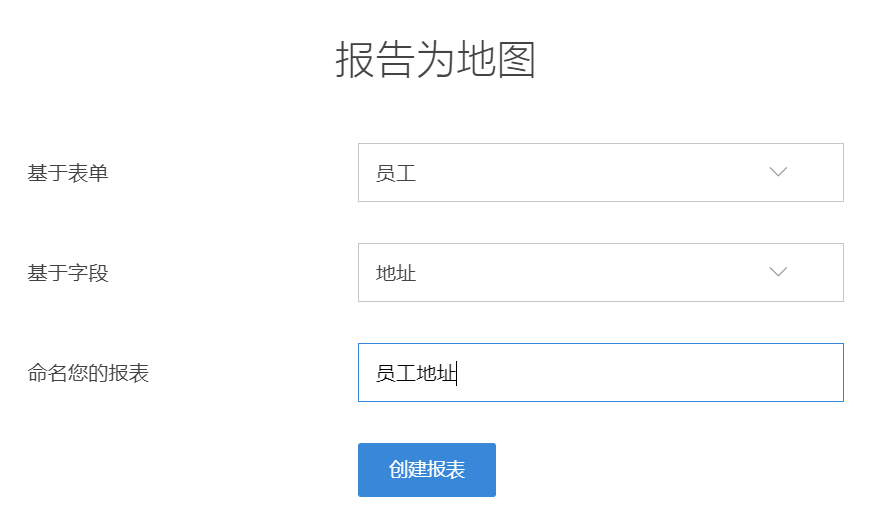Image resolution: width=877 pixels, height=514 pixels.
Task: Click the 员工地址 text in name field
Action: 415,373
